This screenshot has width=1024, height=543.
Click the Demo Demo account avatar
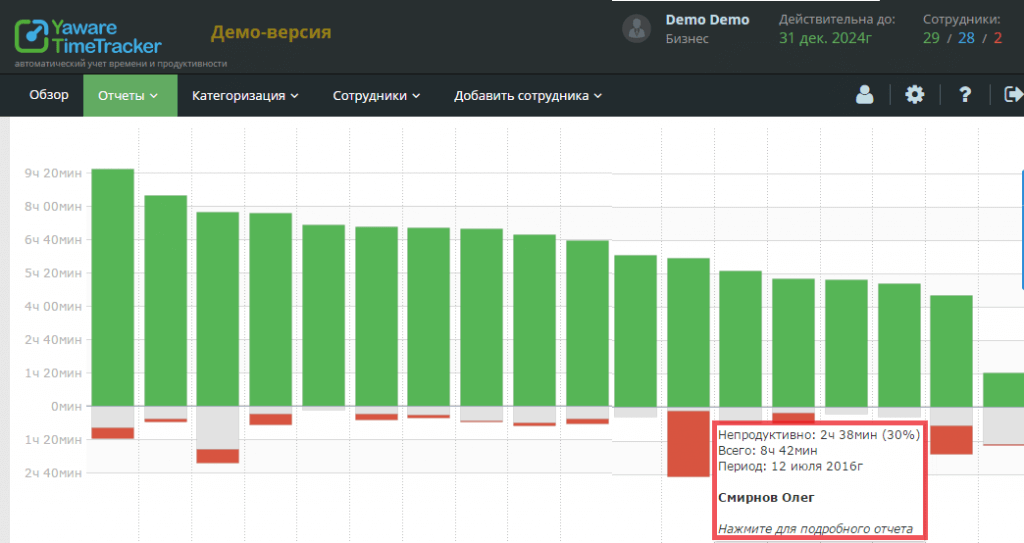pos(637,29)
